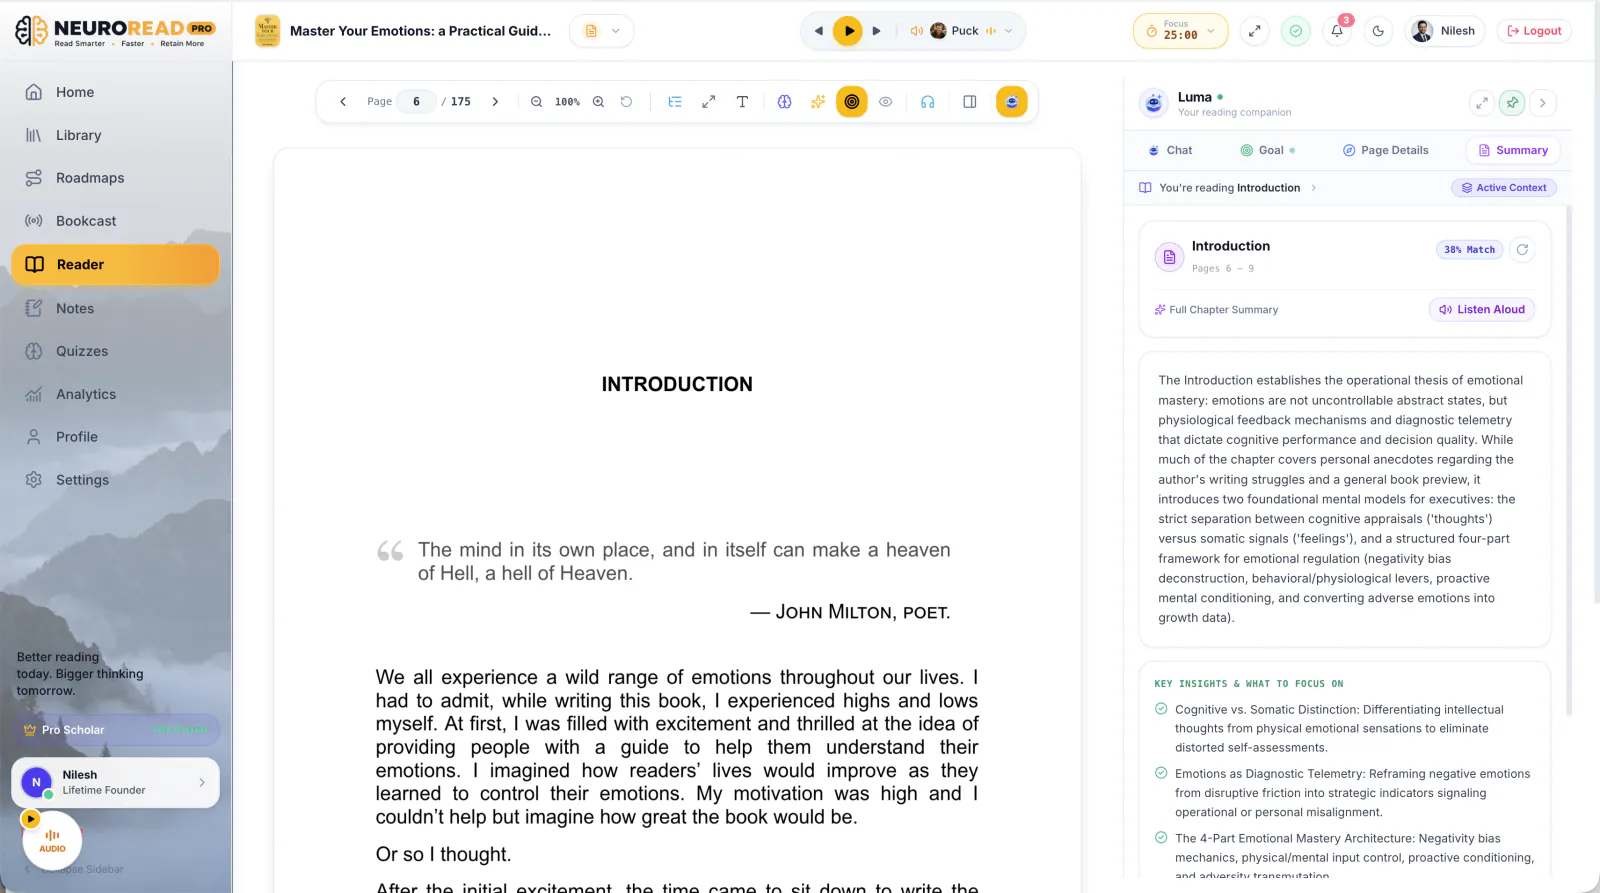Click the Logout button
Image resolution: width=1600 pixels, height=893 pixels.
tap(1534, 31)
